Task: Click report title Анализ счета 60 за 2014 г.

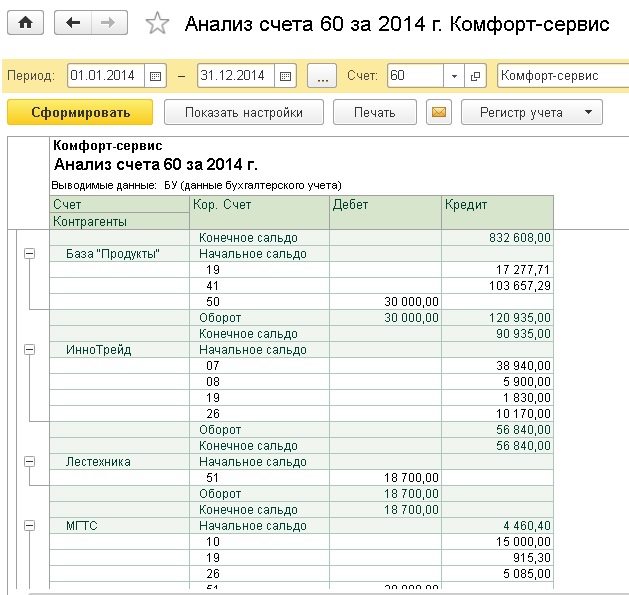Action: (156, 164)
